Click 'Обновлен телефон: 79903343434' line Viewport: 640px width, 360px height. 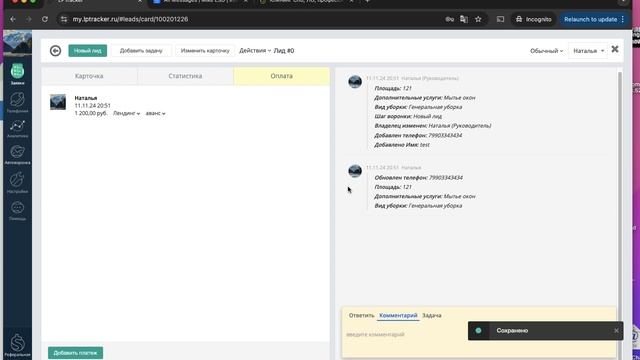[418, 178]
